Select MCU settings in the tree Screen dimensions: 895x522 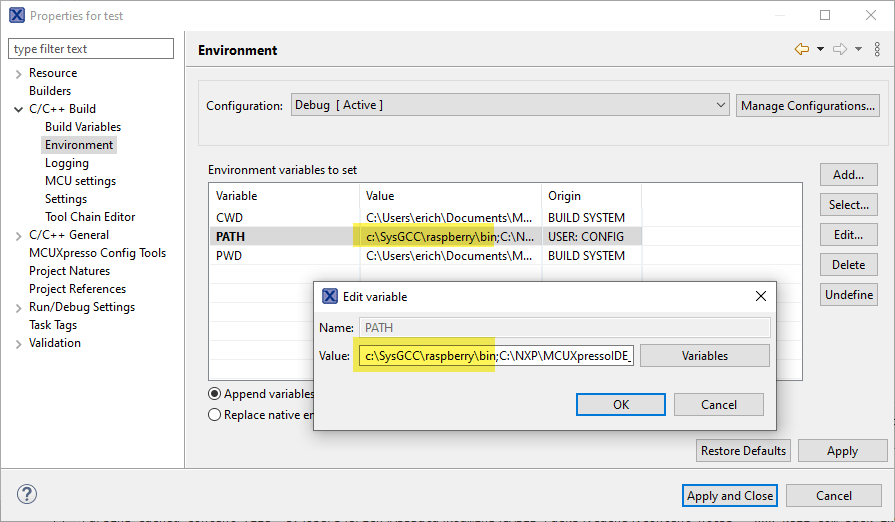(80, 181)
